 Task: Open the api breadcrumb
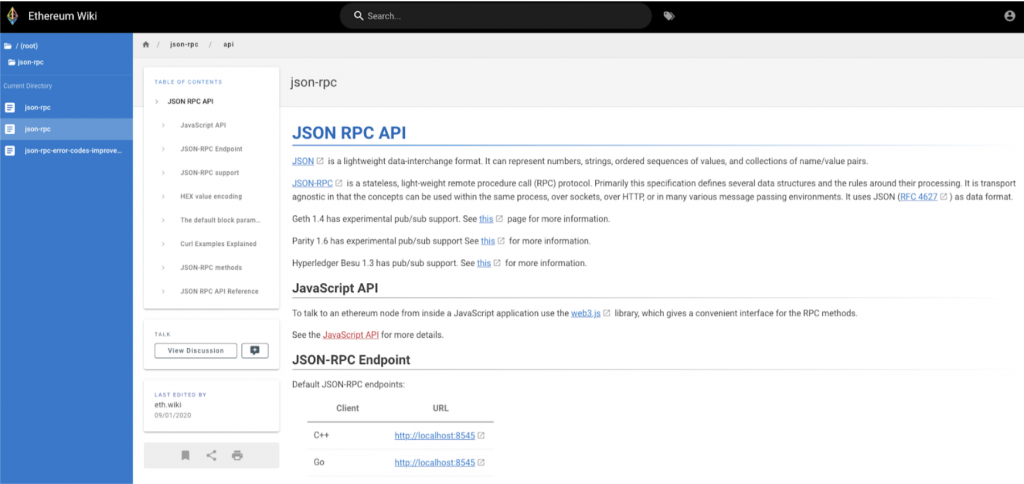coord(229,44)
